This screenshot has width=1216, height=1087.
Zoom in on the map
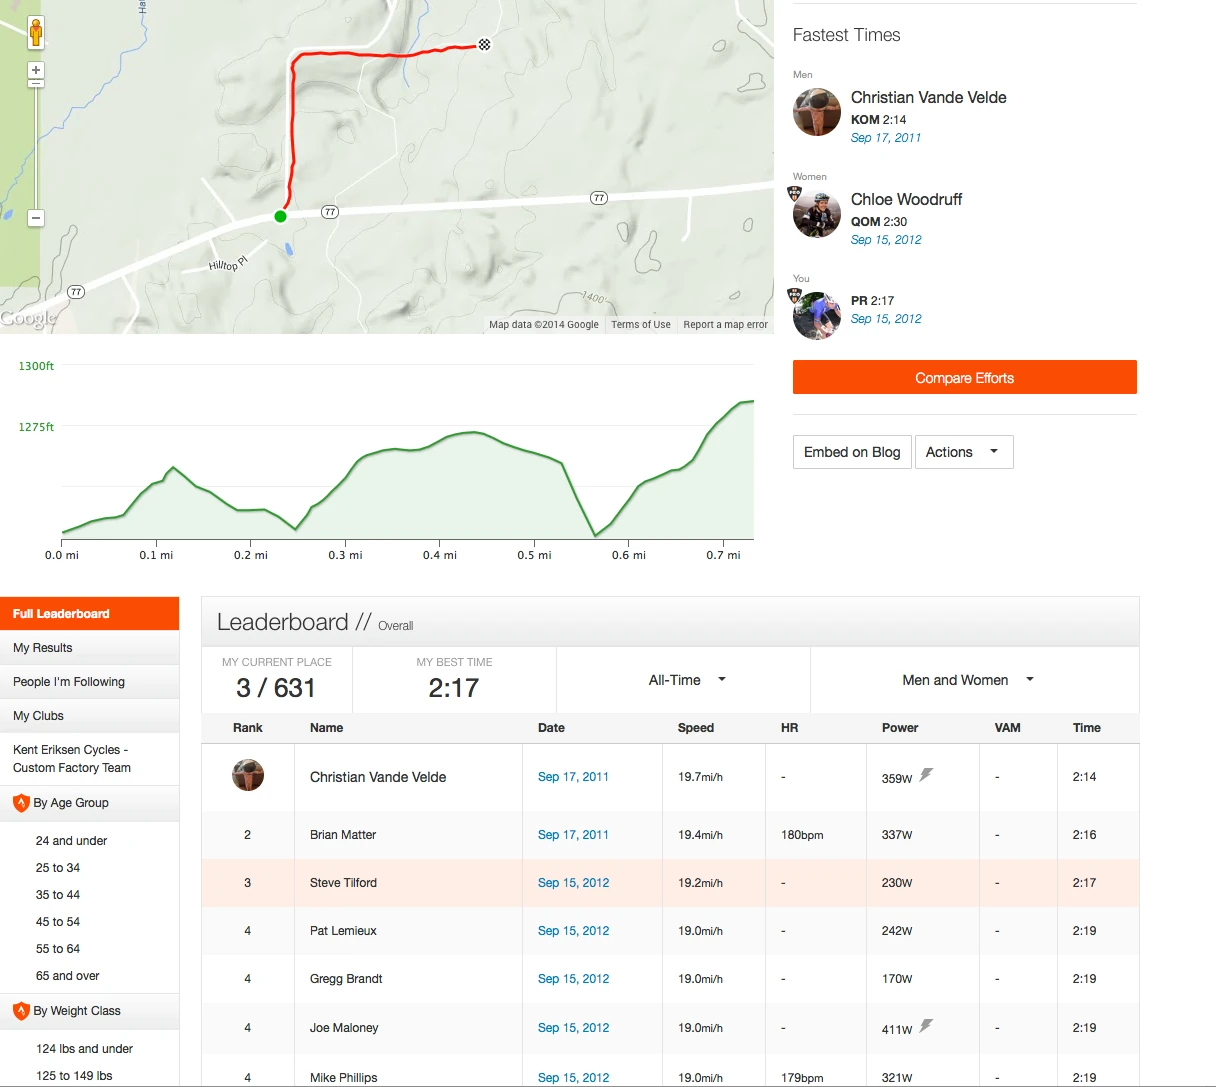(36, 70)
